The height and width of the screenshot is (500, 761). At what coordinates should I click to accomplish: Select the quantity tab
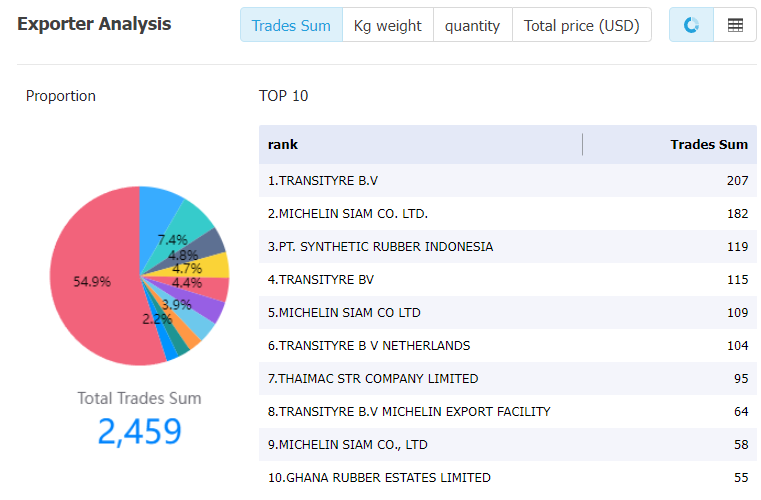coord(473,25)
